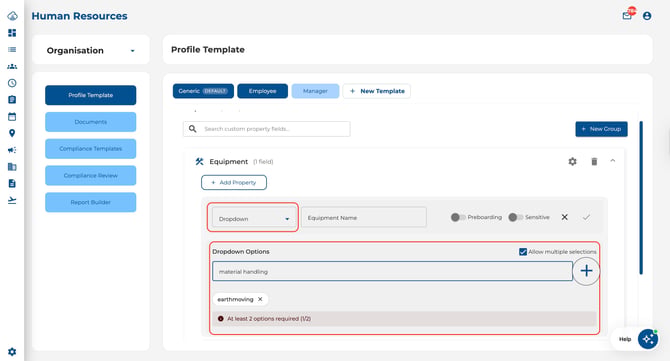Click the Human Resources title

(79, 16)
